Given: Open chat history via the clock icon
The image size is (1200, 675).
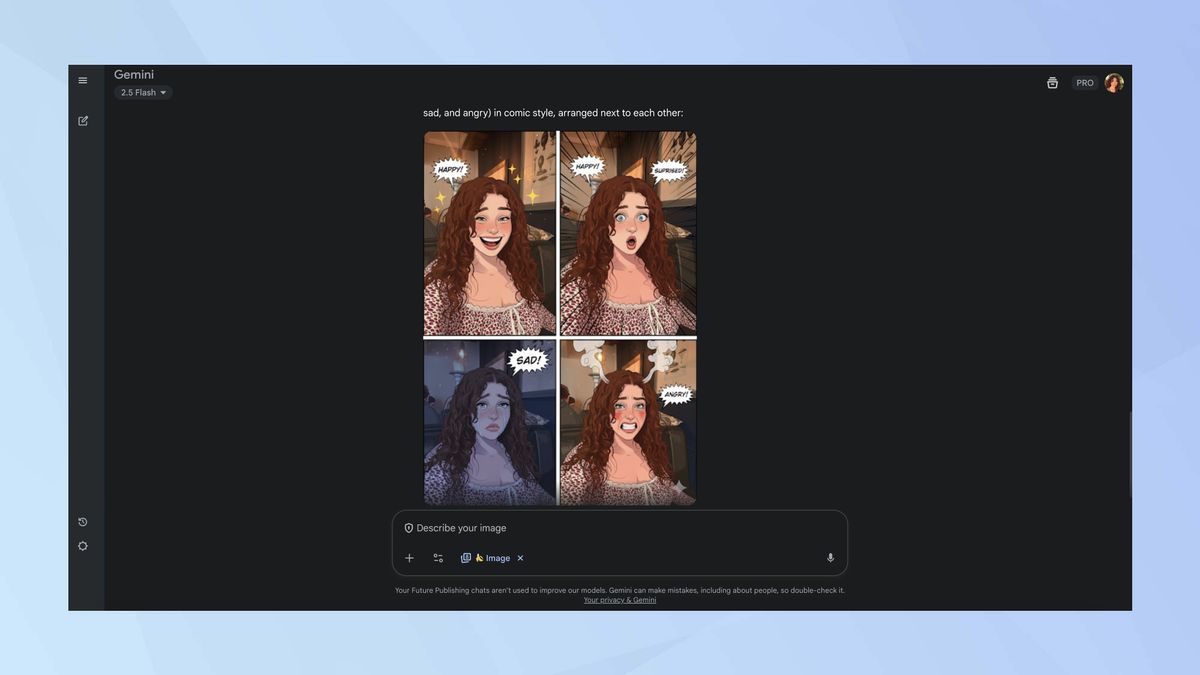Looking at the screenshot, I should coord(83,521).
